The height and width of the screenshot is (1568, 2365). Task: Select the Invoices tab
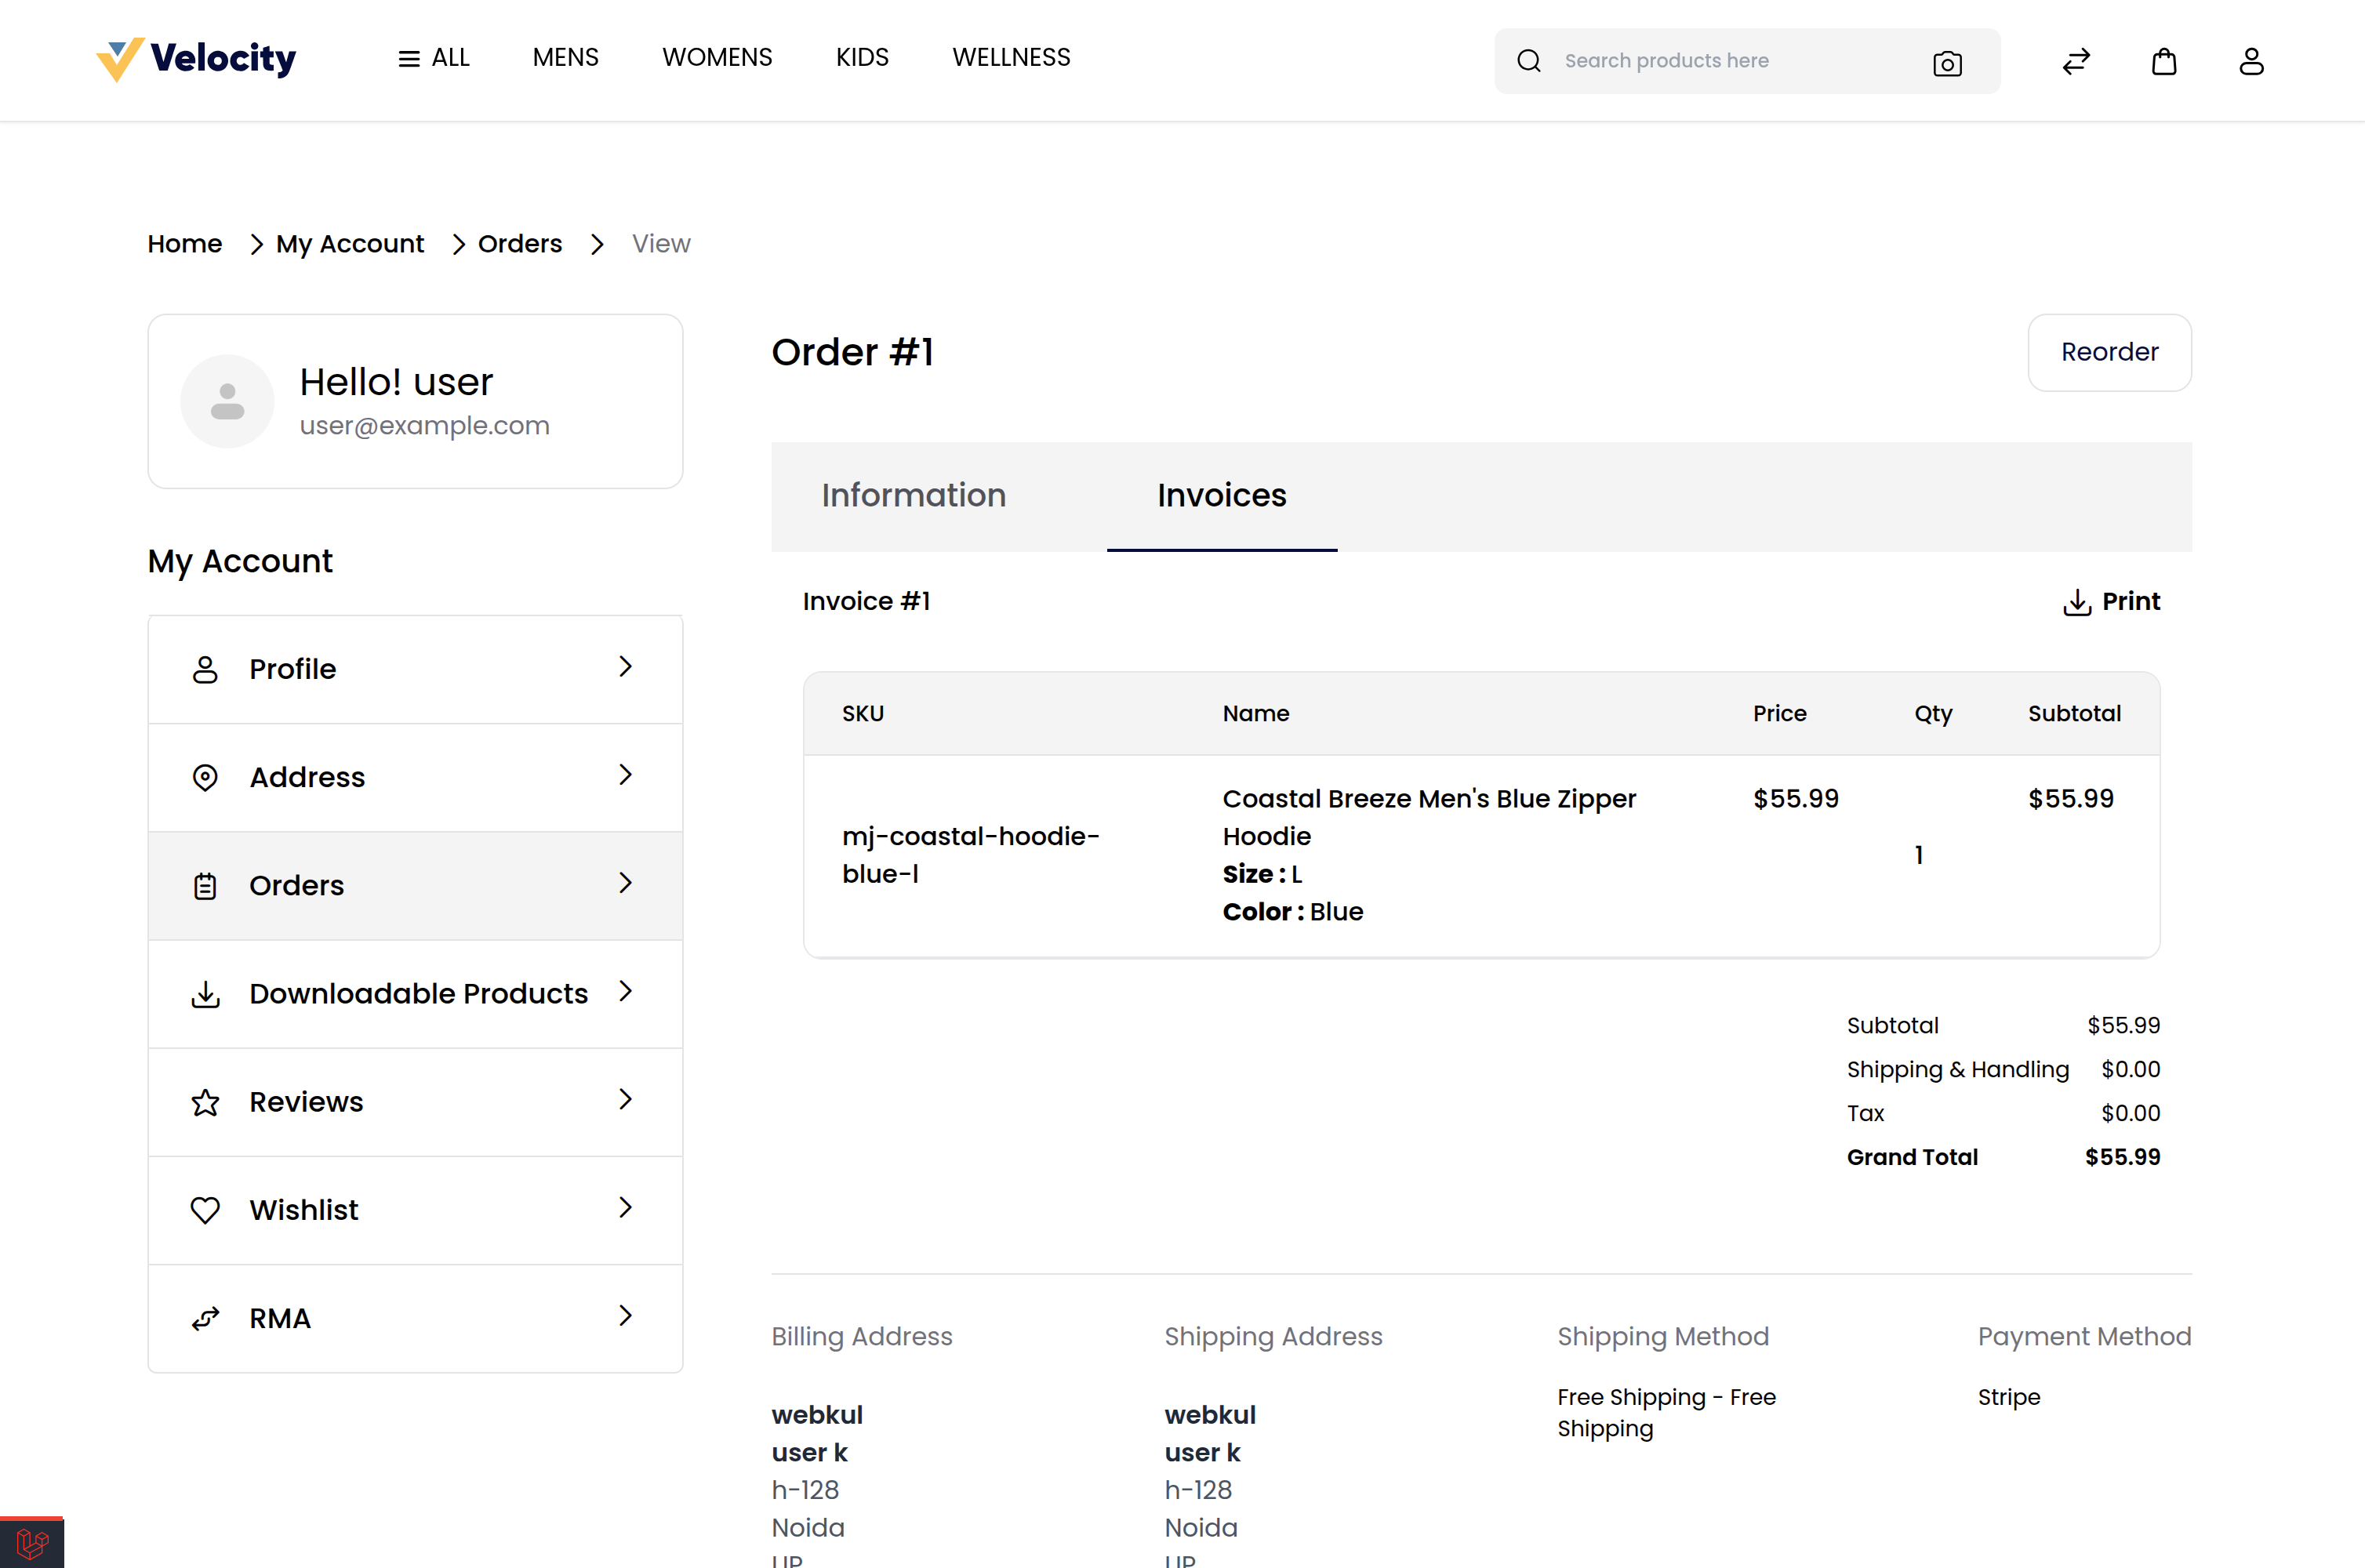click(1222, 496)
